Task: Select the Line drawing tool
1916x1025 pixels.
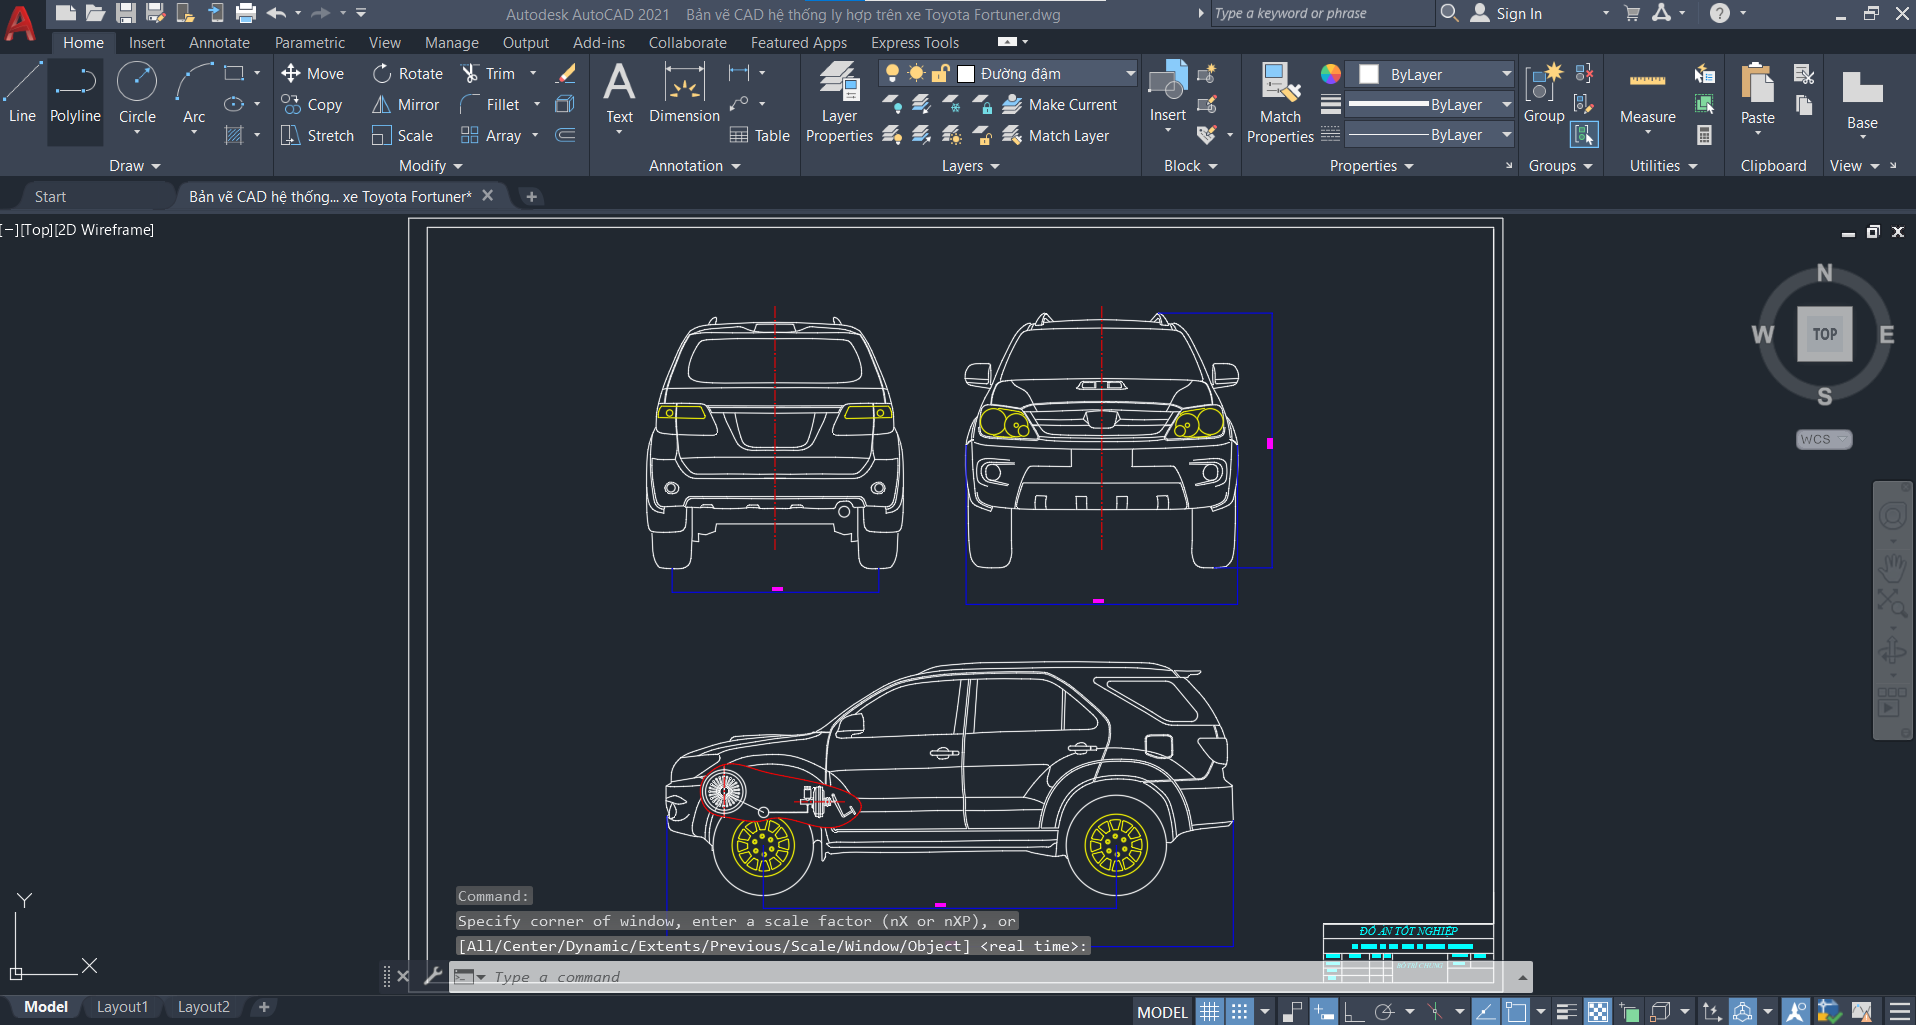Action: (22, 93)
